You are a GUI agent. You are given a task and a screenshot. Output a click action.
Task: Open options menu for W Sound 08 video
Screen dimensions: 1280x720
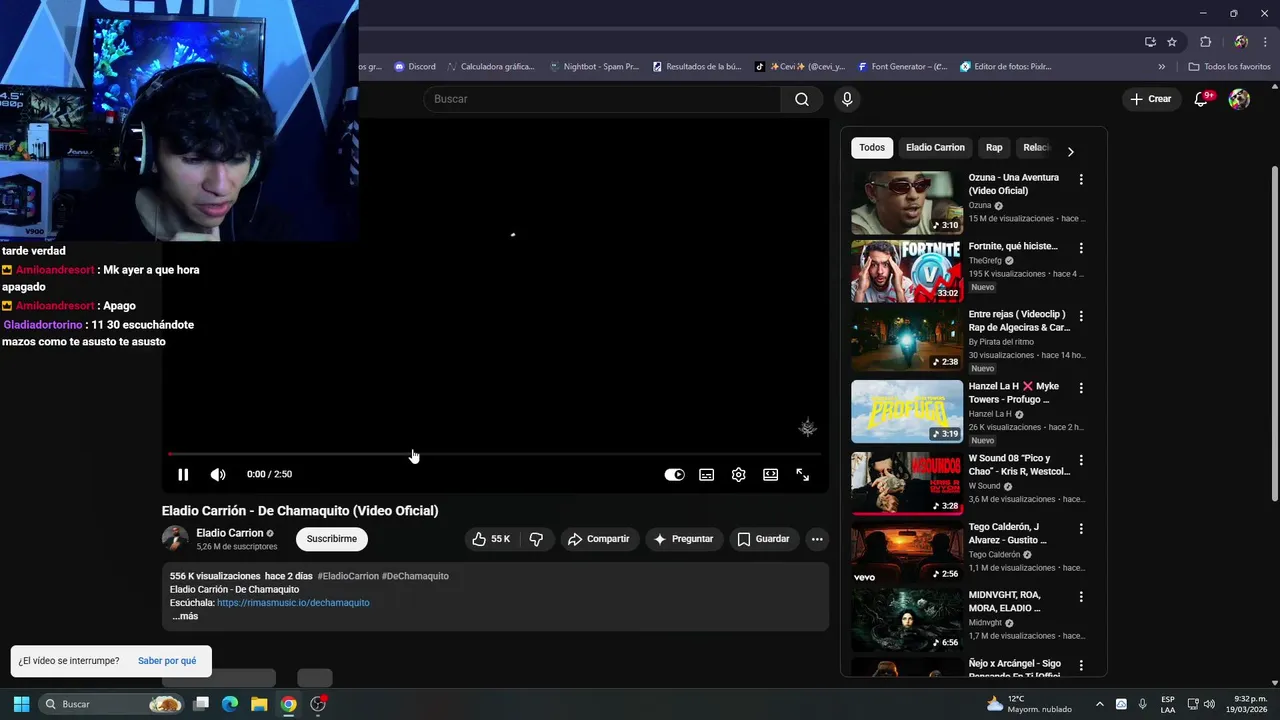tap(1081, 460)
